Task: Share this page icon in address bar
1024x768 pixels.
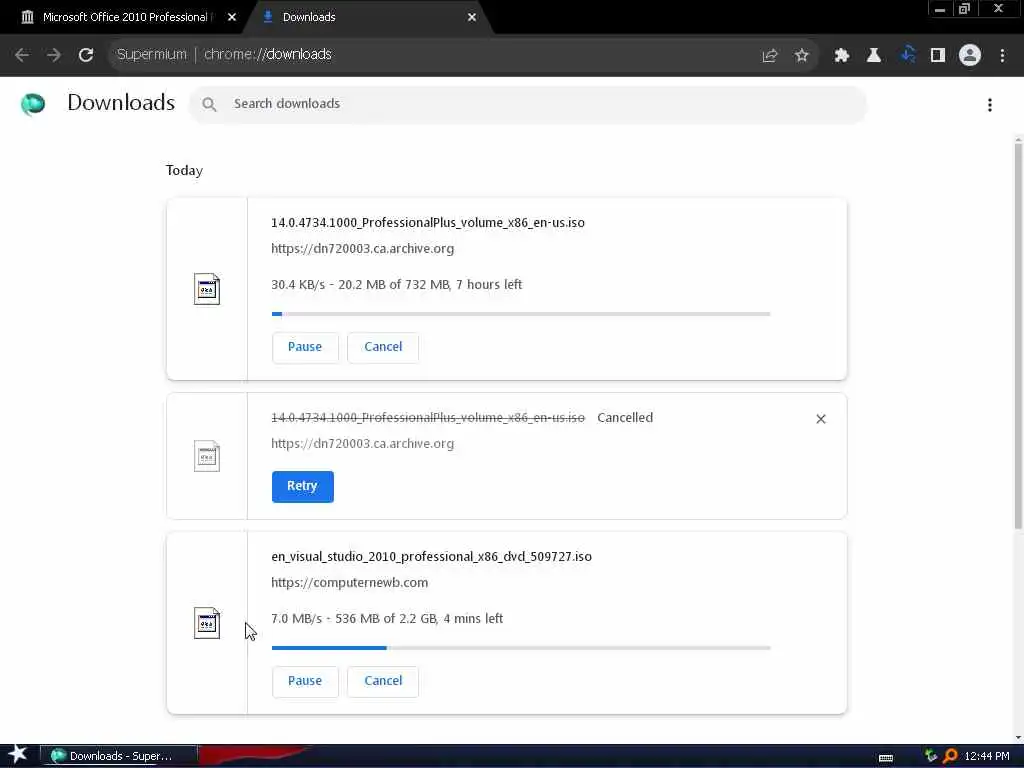Action: (770, 56)
